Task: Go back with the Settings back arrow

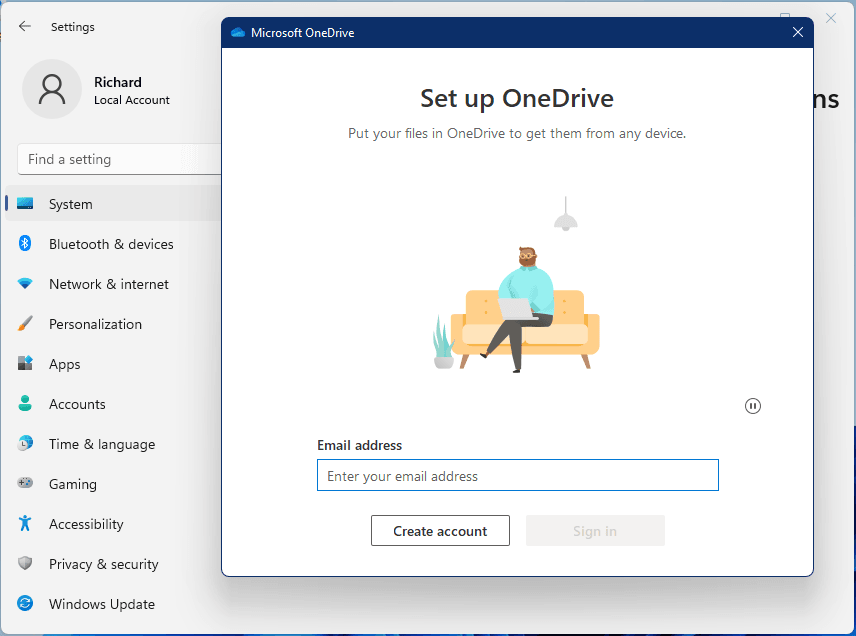Action: [x=25, y=26]
